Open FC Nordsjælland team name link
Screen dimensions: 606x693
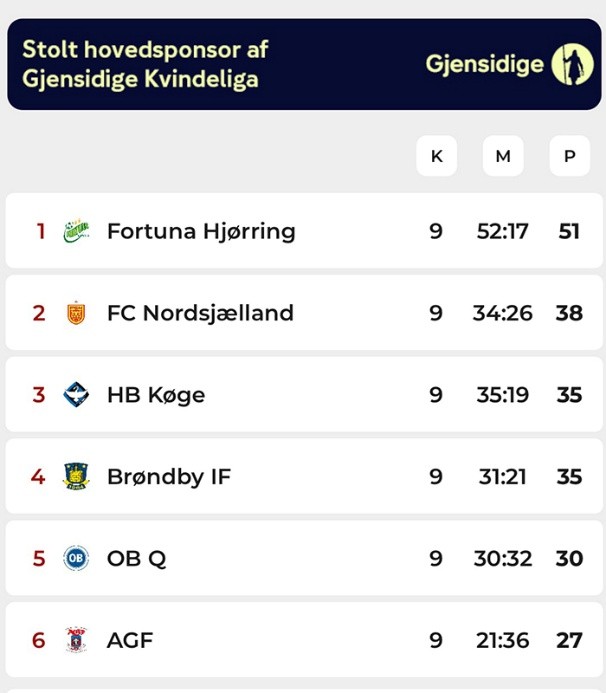tap(200, 313)
